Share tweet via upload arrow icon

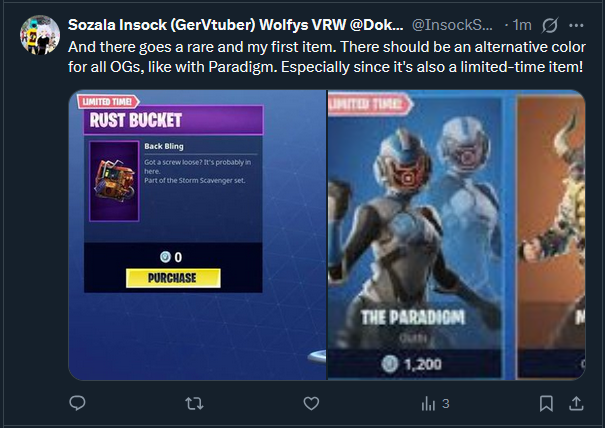pos(576,404)
